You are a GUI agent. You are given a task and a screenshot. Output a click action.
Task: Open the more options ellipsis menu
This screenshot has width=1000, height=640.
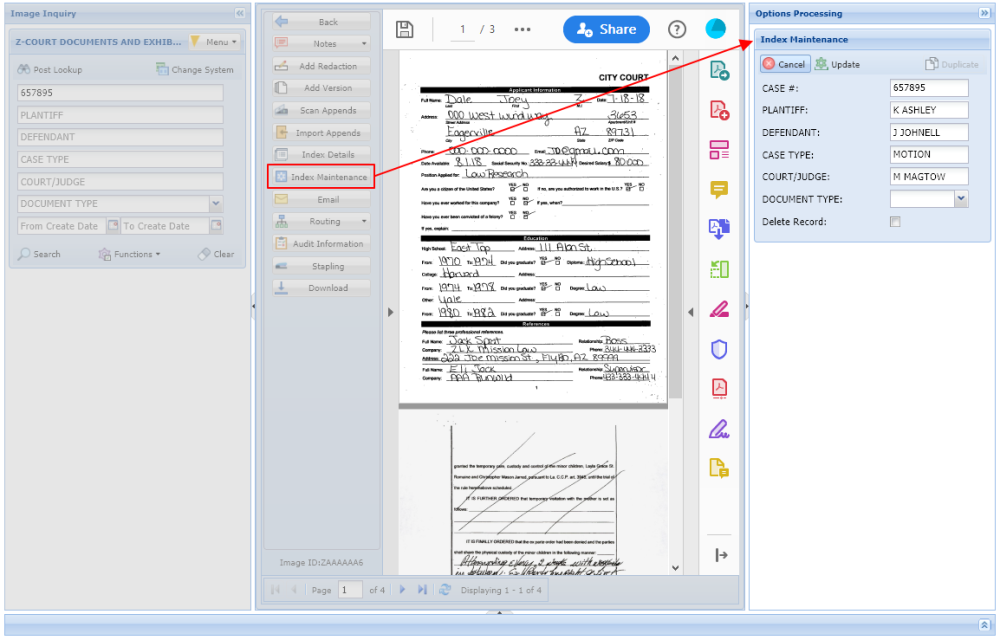(x=521, y=29)
